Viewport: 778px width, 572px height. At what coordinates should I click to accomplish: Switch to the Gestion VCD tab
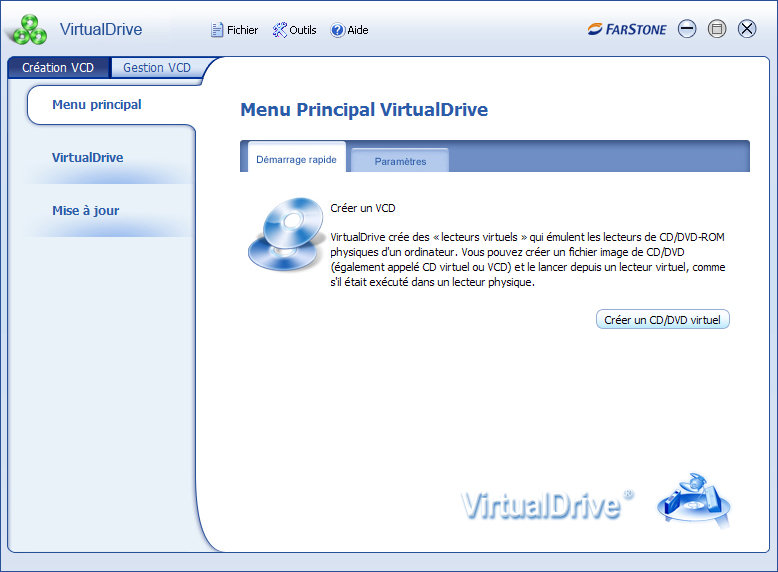click(x=157, y=67)
